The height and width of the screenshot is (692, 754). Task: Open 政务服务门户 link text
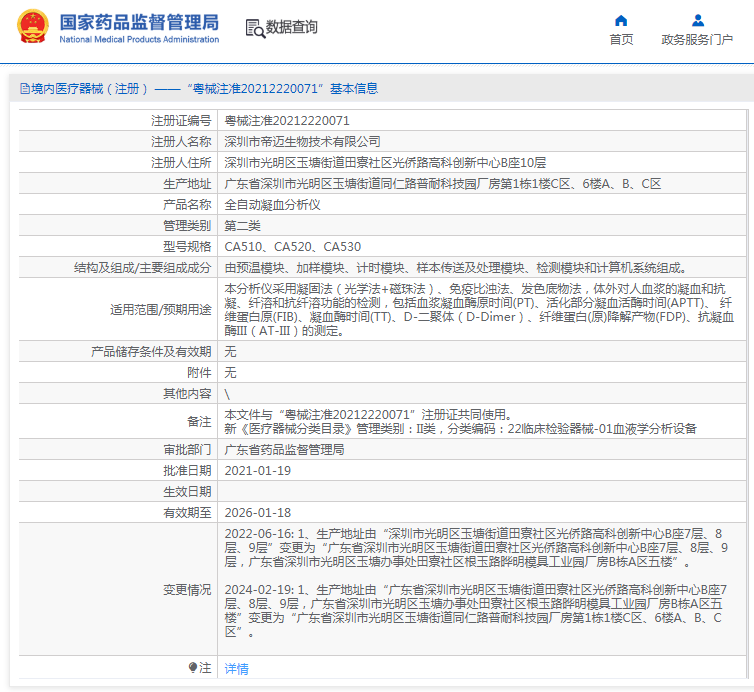tap(697, 39)
